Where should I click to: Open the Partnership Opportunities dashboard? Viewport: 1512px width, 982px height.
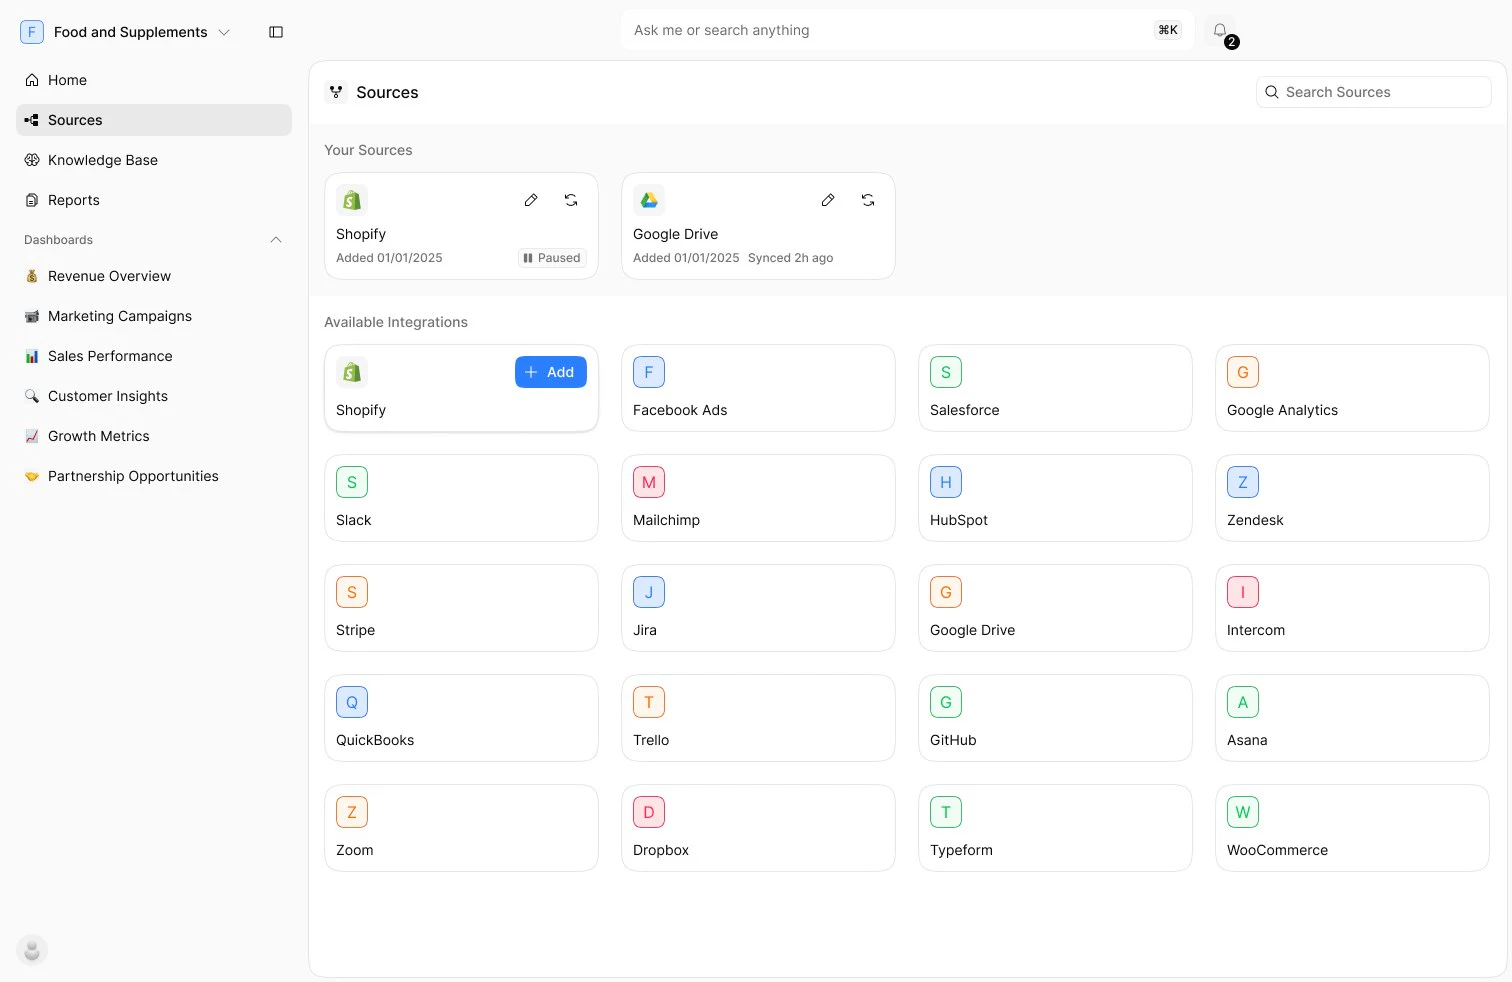[x=154, y=476]
